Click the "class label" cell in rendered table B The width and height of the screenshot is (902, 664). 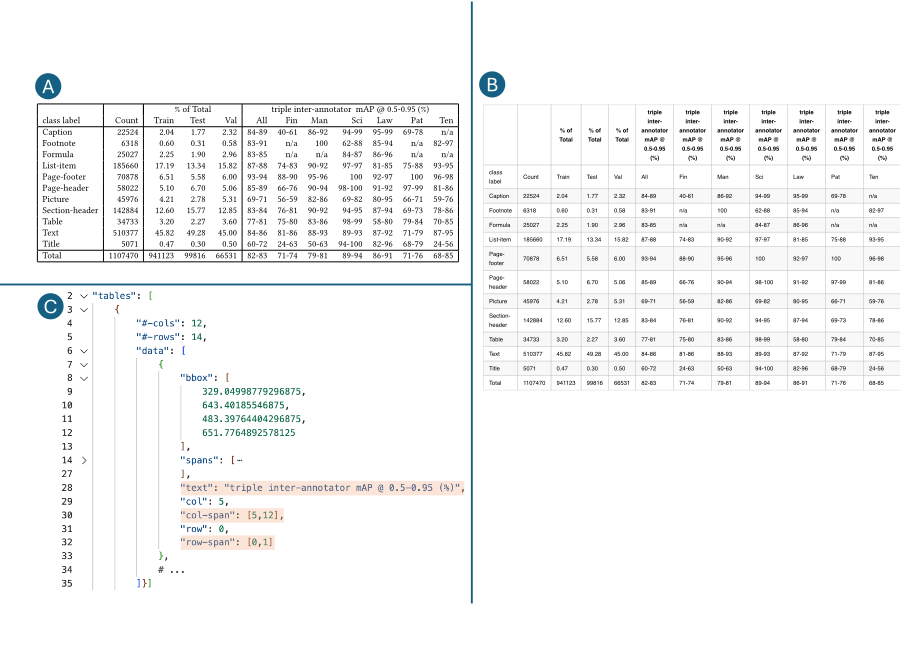(495, 177)
